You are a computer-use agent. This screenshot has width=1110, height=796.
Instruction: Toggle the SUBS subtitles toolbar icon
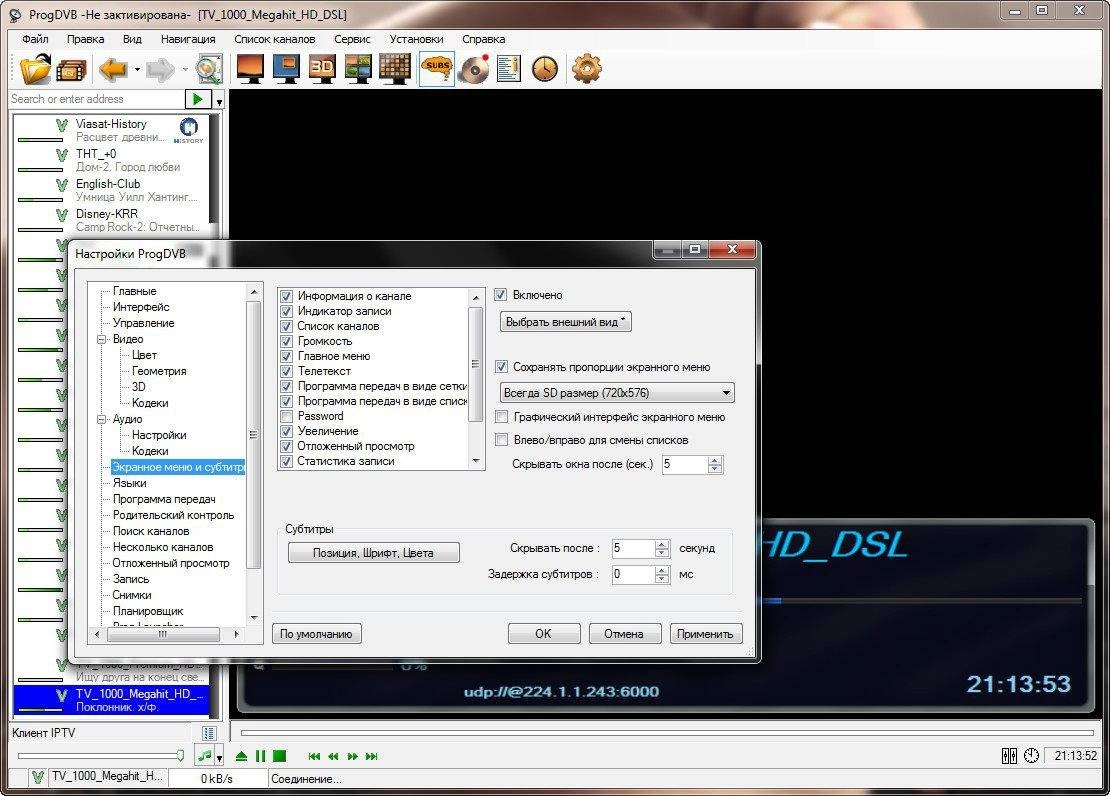tap(437, 69)
